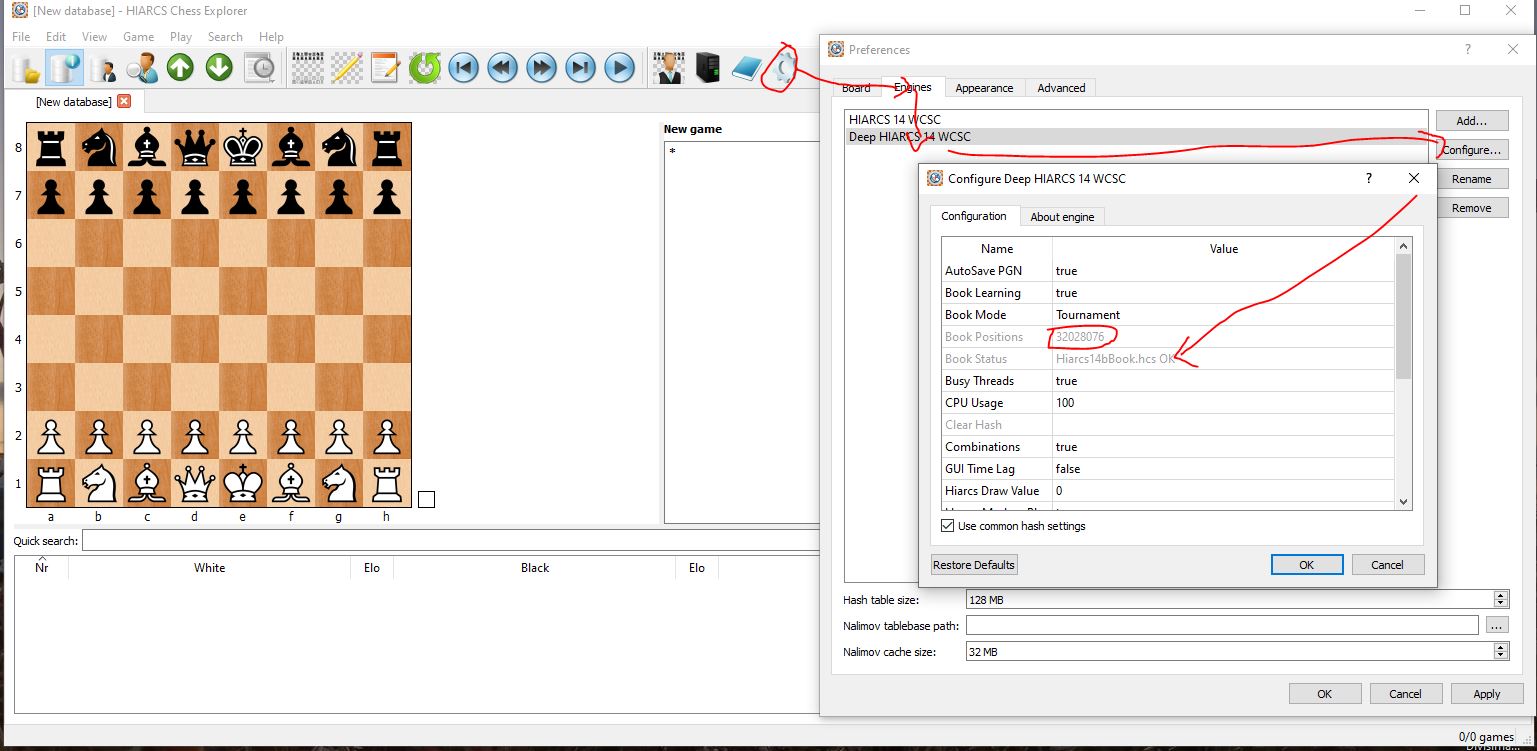Decrease Nalimov cache size with down arrow

click(x=1500, y=655)
